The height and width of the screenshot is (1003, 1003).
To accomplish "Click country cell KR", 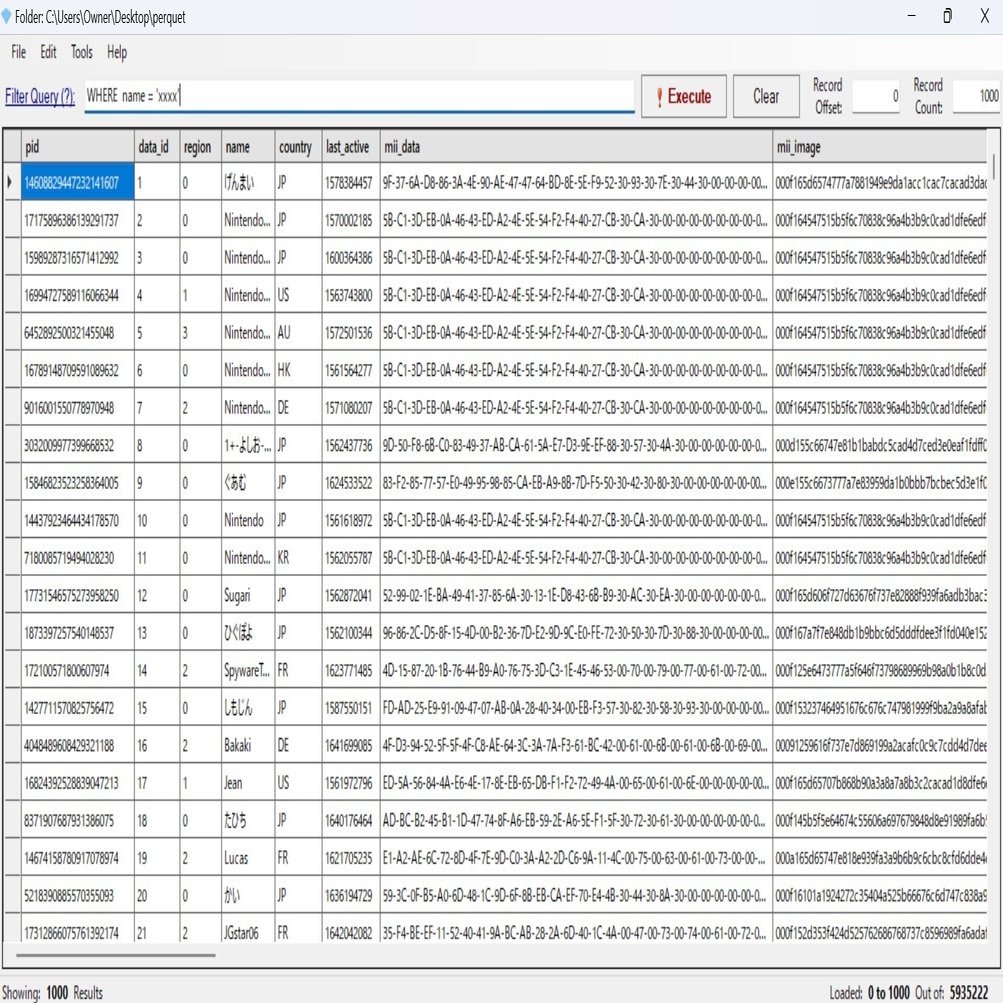I will (298, 558).
